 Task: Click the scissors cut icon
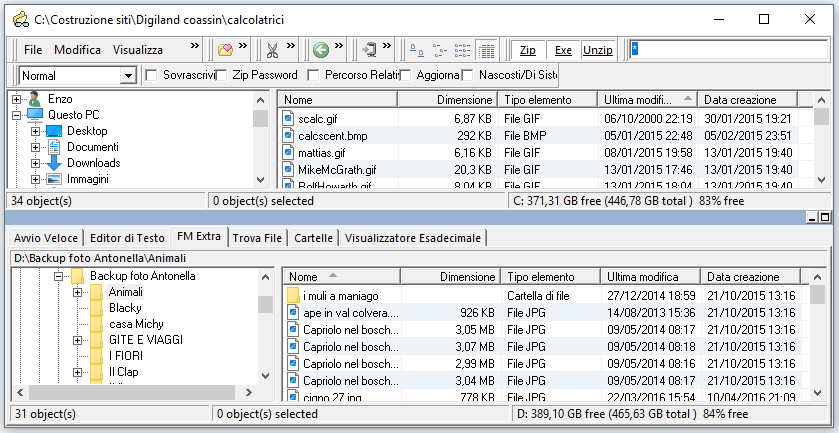(272, 50)
